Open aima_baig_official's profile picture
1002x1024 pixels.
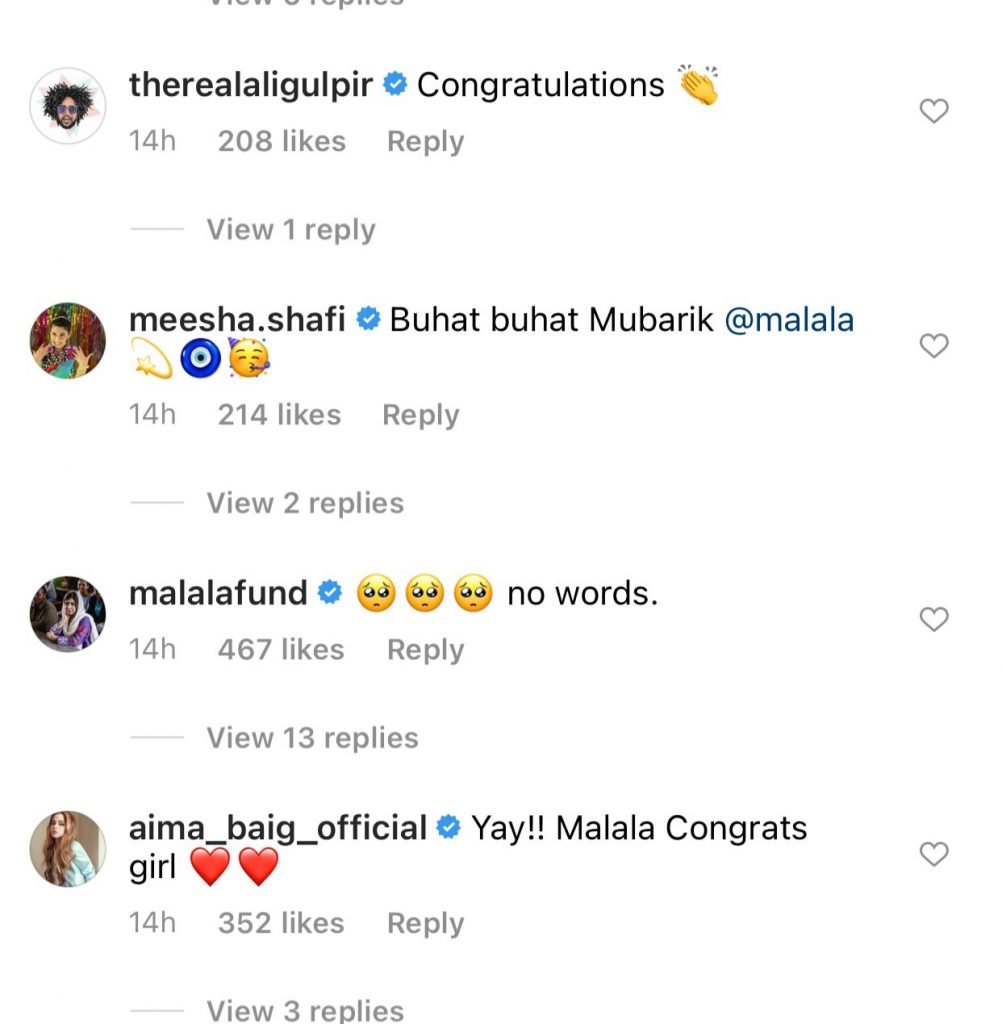(68, 849)
